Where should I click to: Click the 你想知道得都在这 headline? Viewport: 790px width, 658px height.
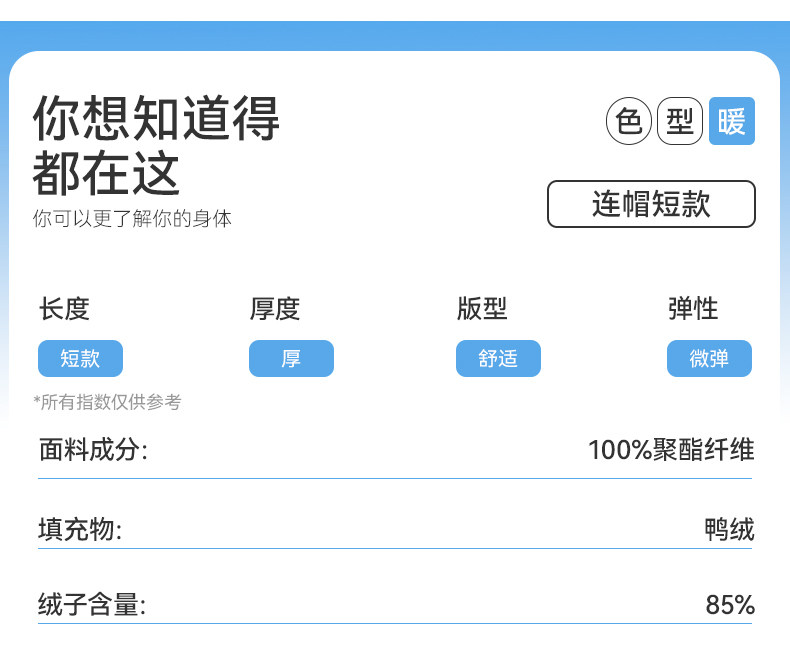tap(156, 145)
